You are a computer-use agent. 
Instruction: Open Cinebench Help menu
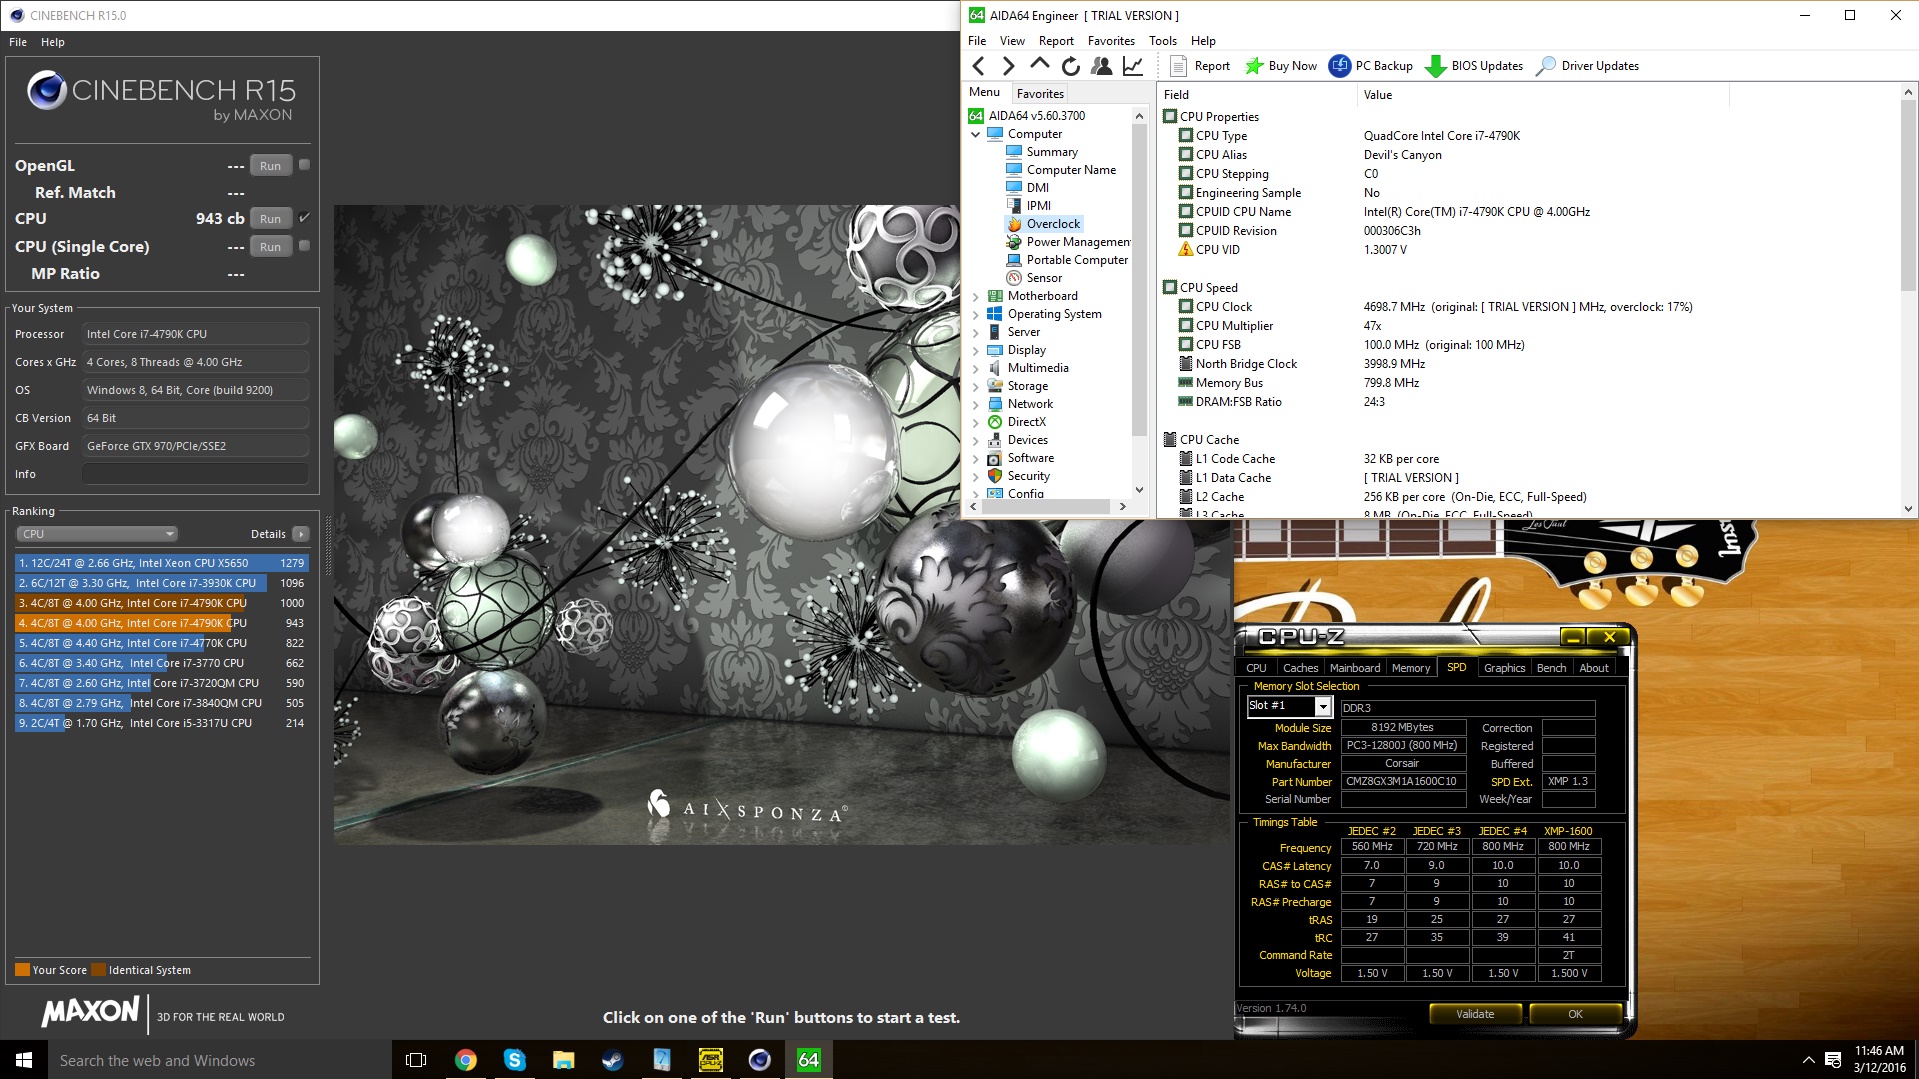[53, 42]
